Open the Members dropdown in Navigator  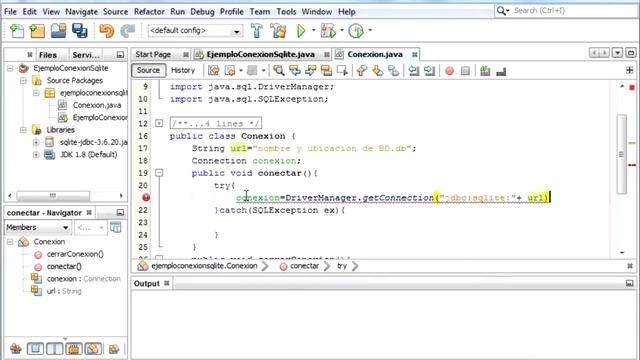(x=38, y=227)
